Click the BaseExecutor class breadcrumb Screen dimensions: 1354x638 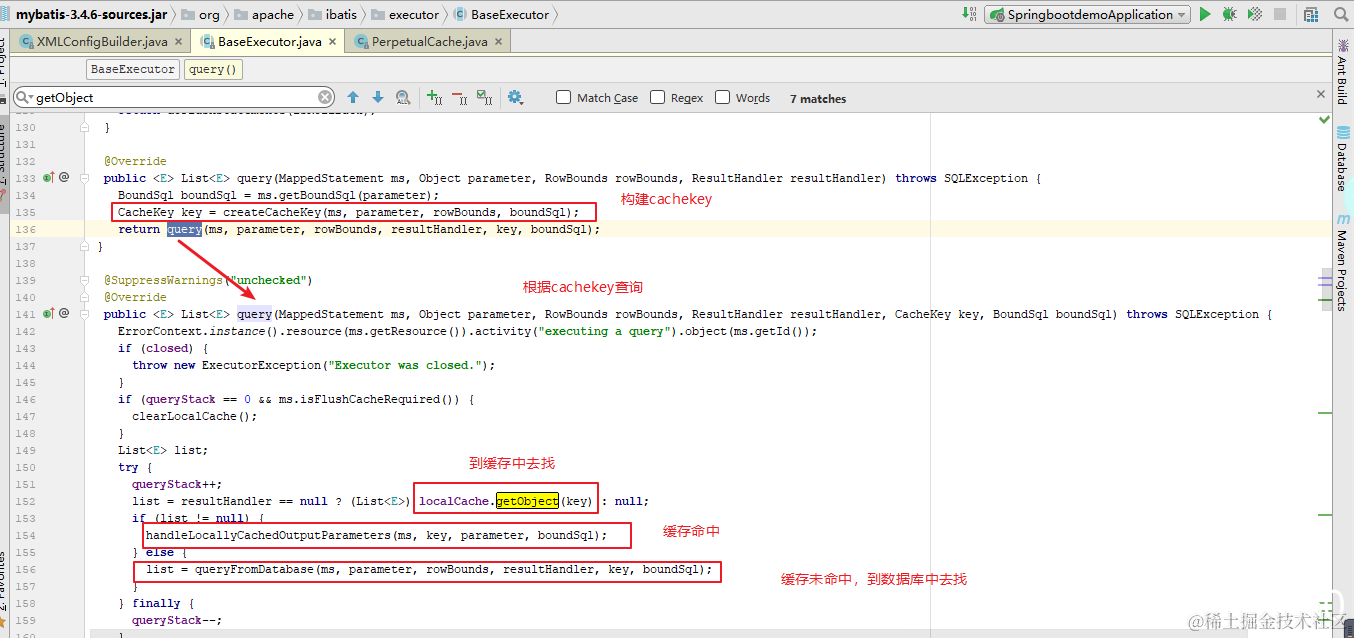tap(501, 14)
